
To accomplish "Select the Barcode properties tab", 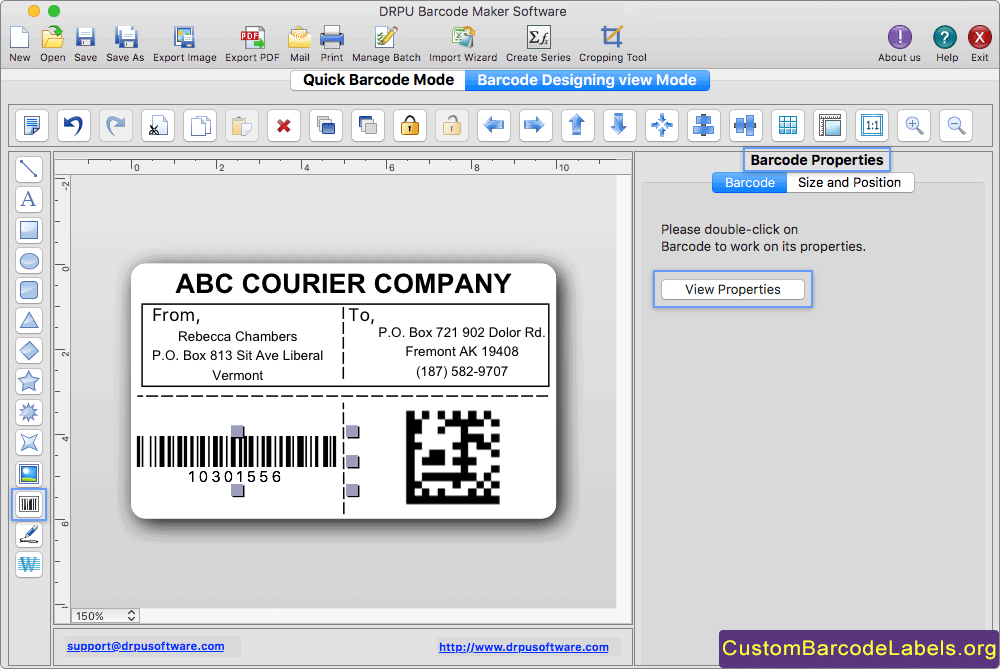I will pyautogui.click(x=749, y=182).
